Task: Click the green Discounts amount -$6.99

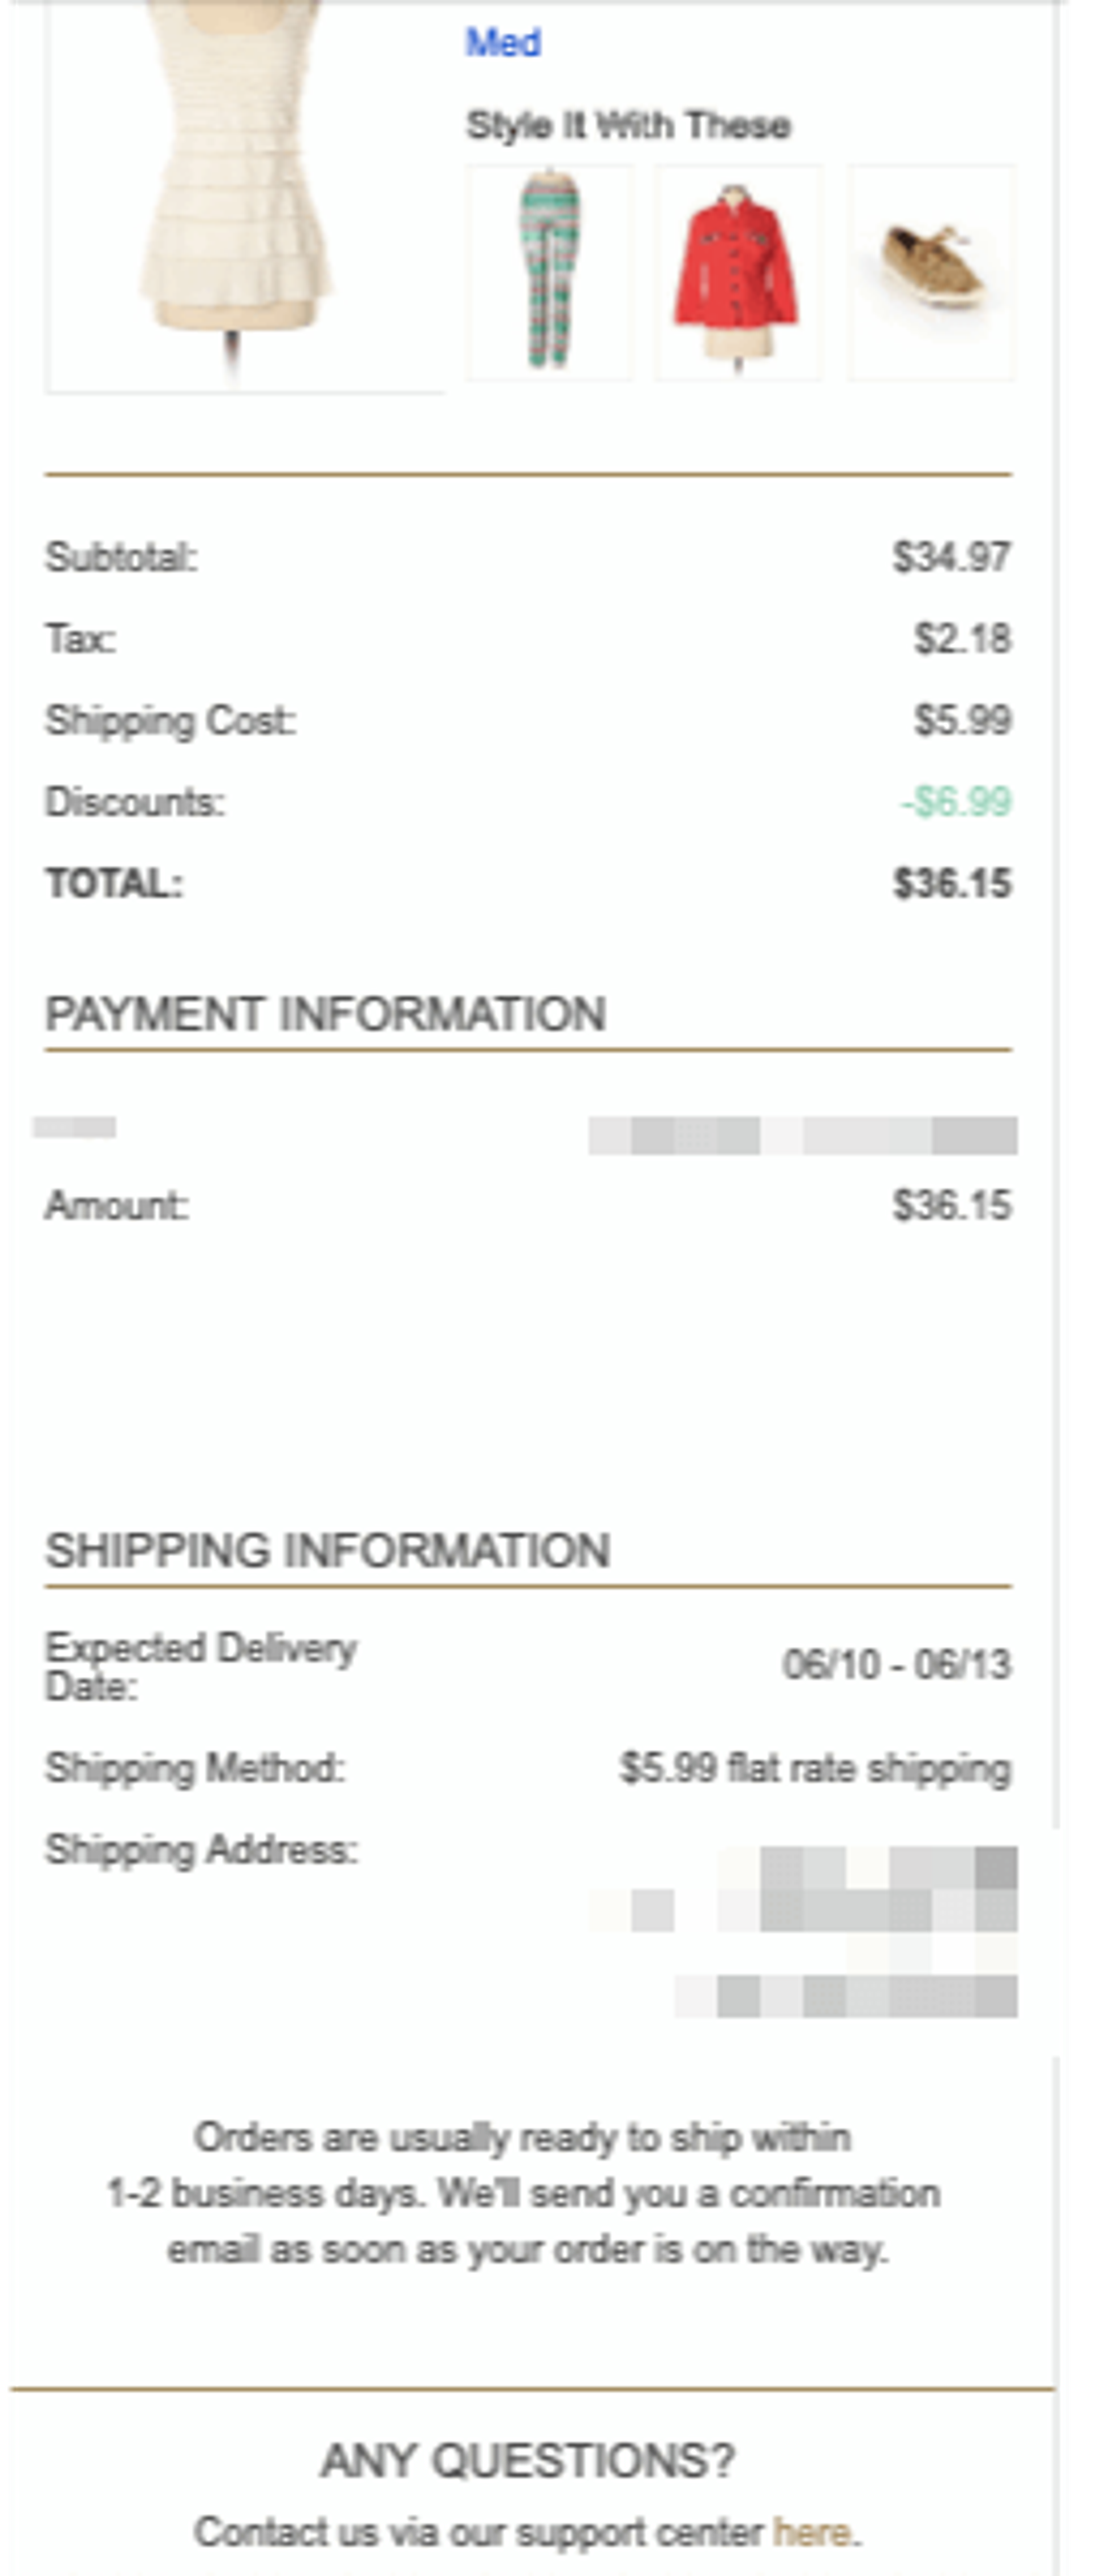Action: tap(957, 802)
